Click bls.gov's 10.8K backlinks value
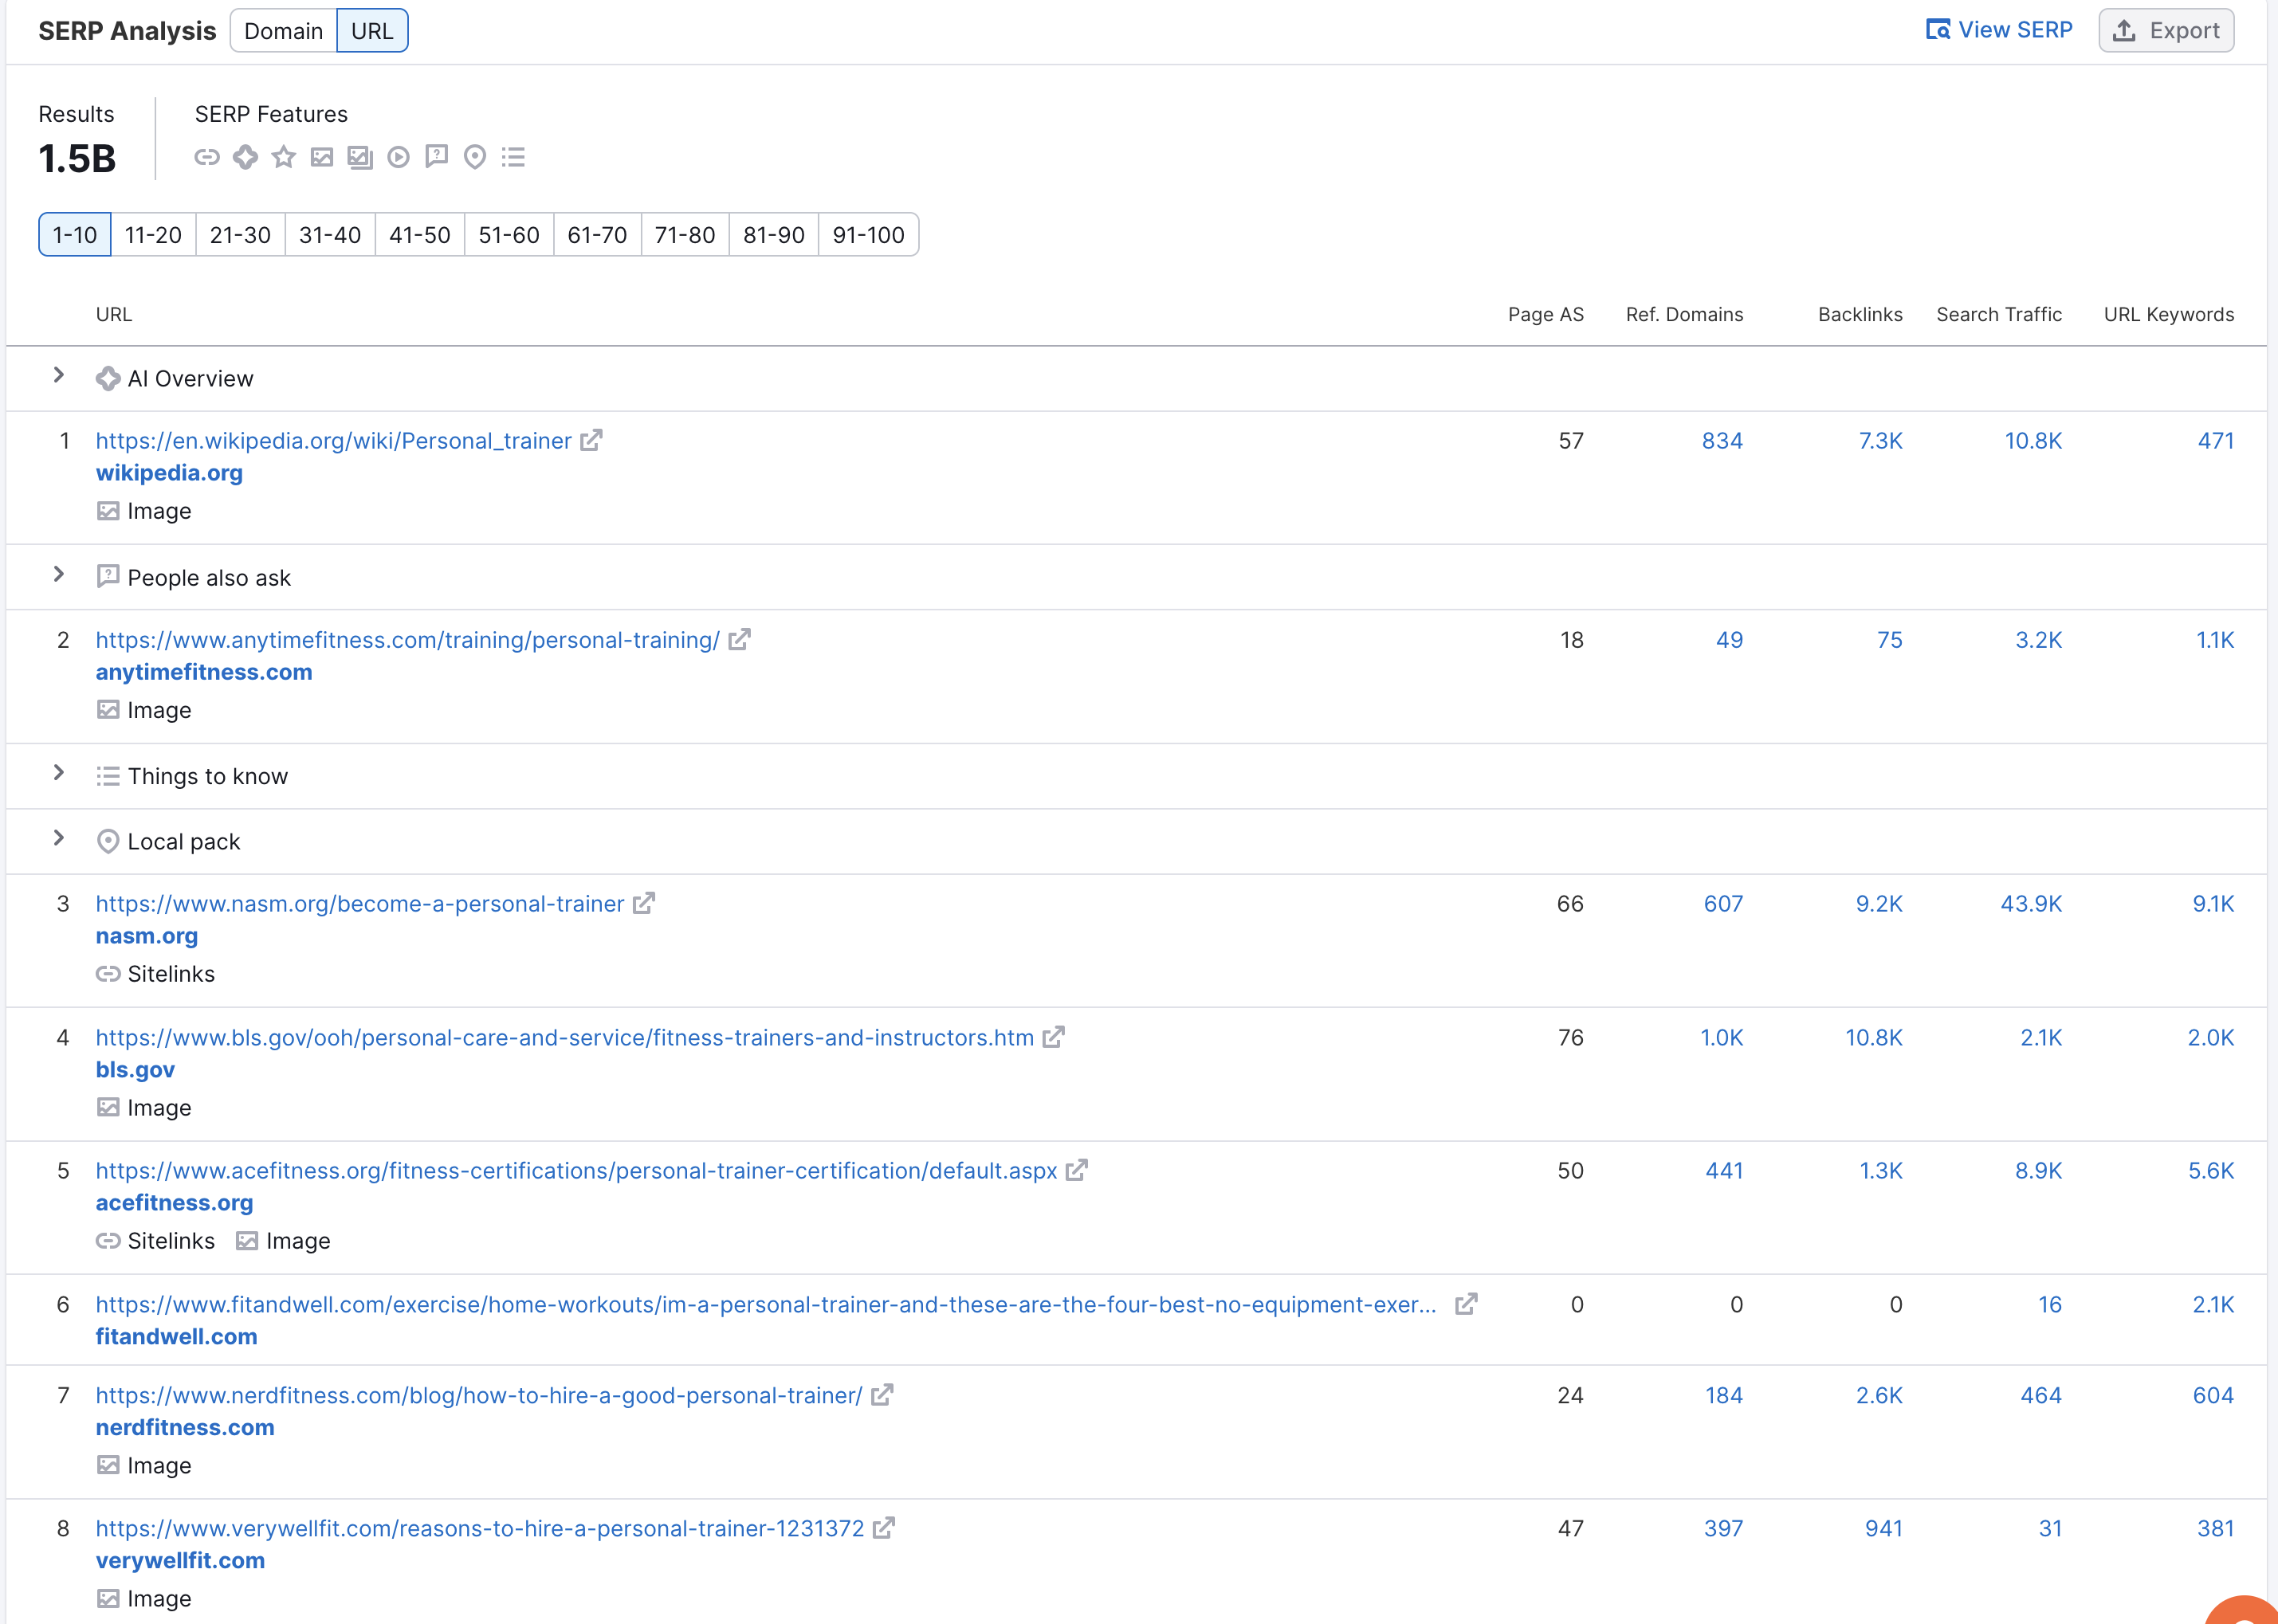The image size is (2278, 1624). pos(1874,1038)
